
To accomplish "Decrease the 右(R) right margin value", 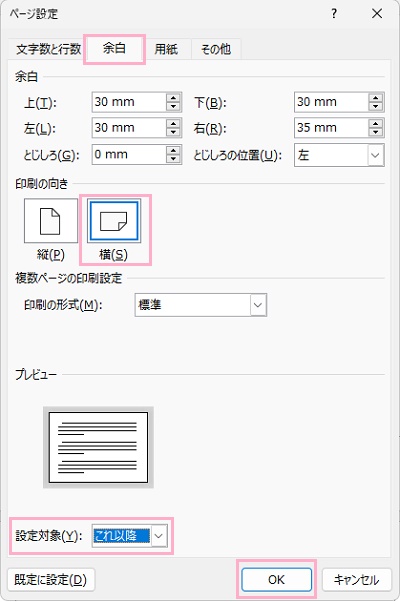I will tap(376, 132).
